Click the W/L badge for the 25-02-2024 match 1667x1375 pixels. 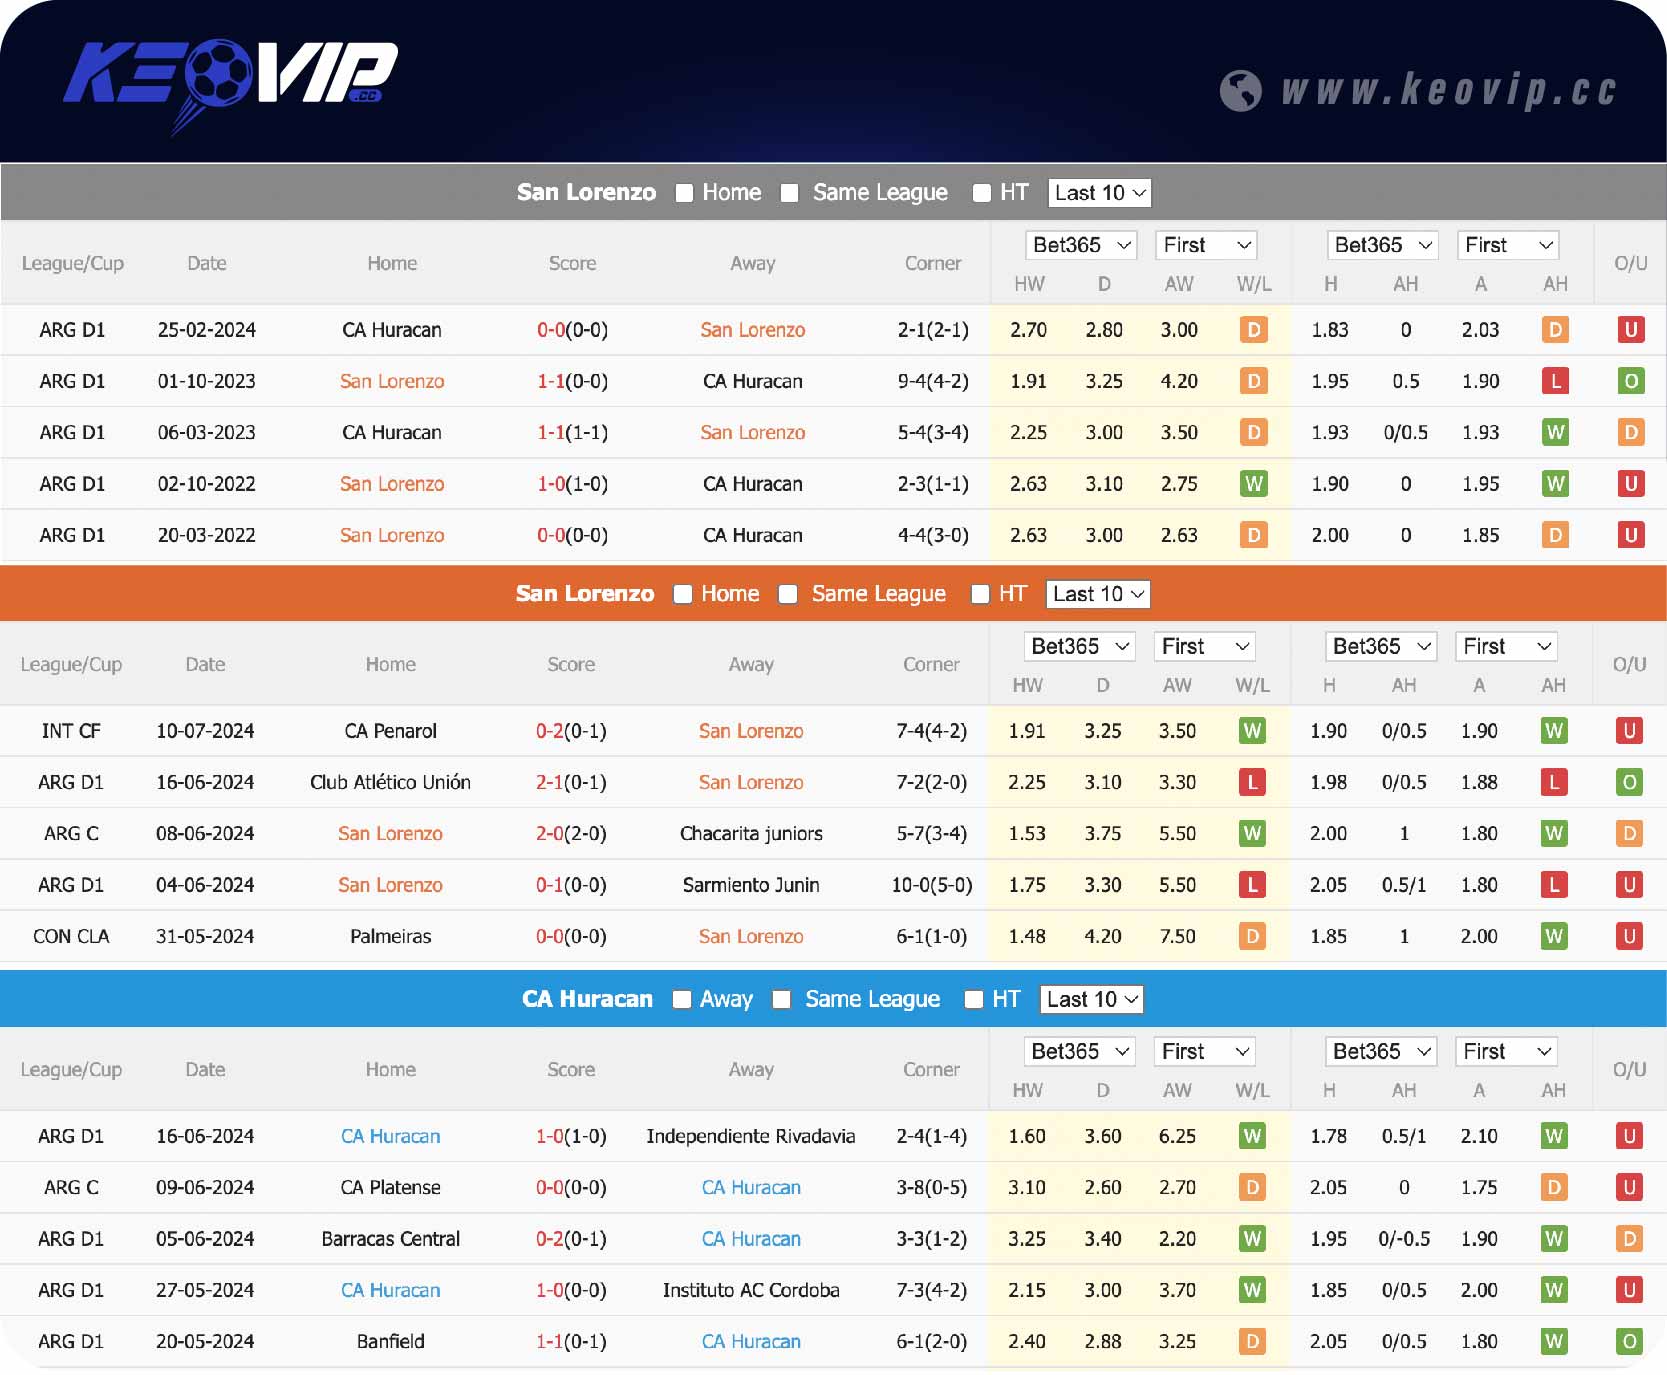point(1253,330)
